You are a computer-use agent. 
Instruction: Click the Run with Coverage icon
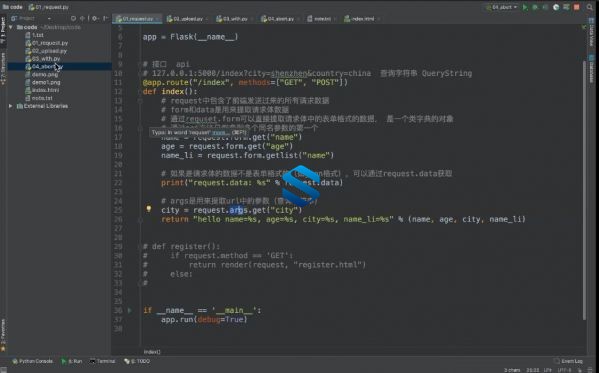(545, 7)
